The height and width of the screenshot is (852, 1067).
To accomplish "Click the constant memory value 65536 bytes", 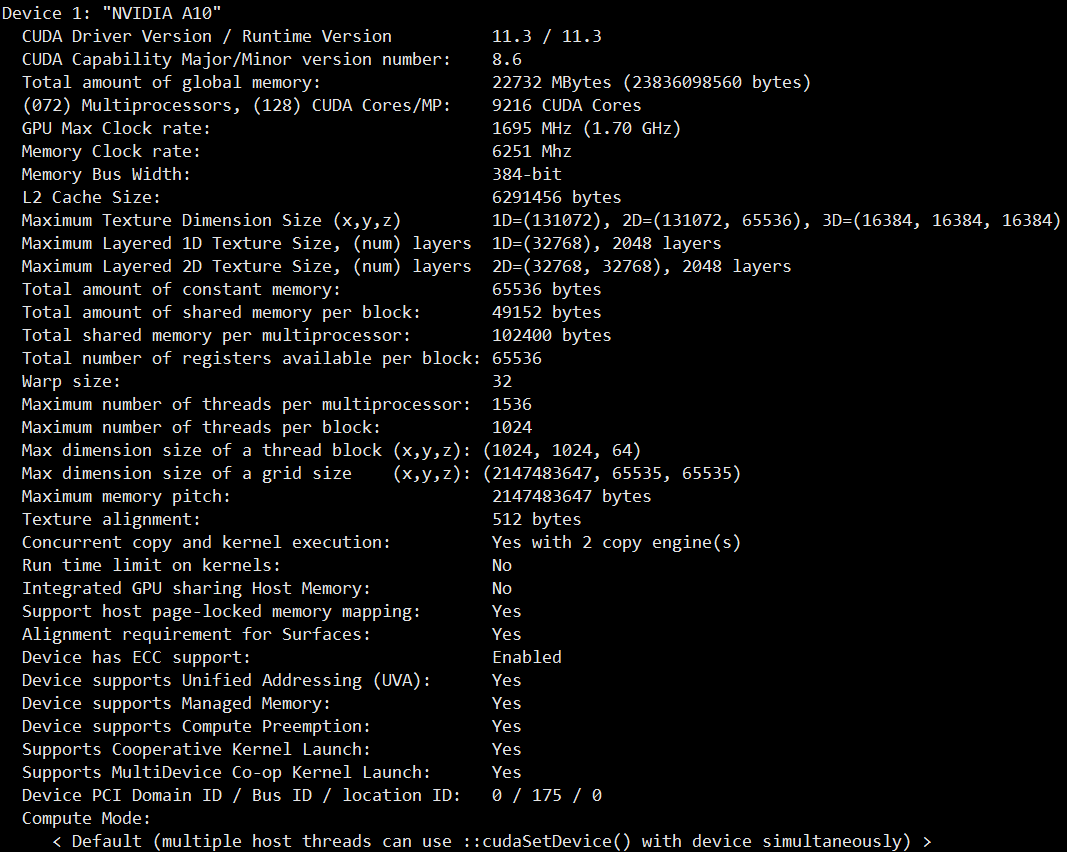I will tap(546, 289).
